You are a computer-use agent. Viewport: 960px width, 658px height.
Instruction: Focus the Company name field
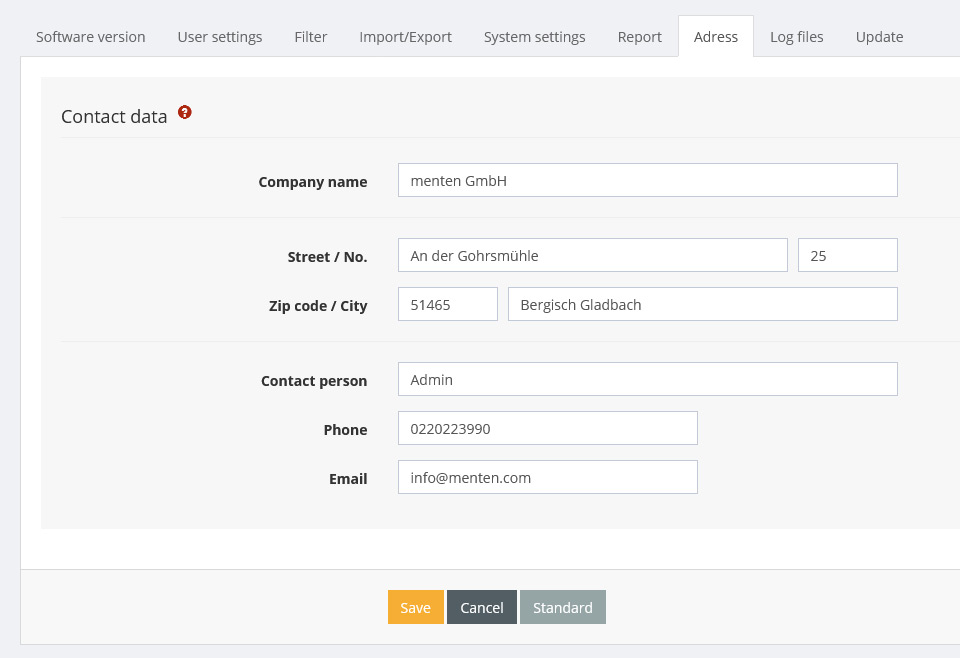click(x=647, y=180)
